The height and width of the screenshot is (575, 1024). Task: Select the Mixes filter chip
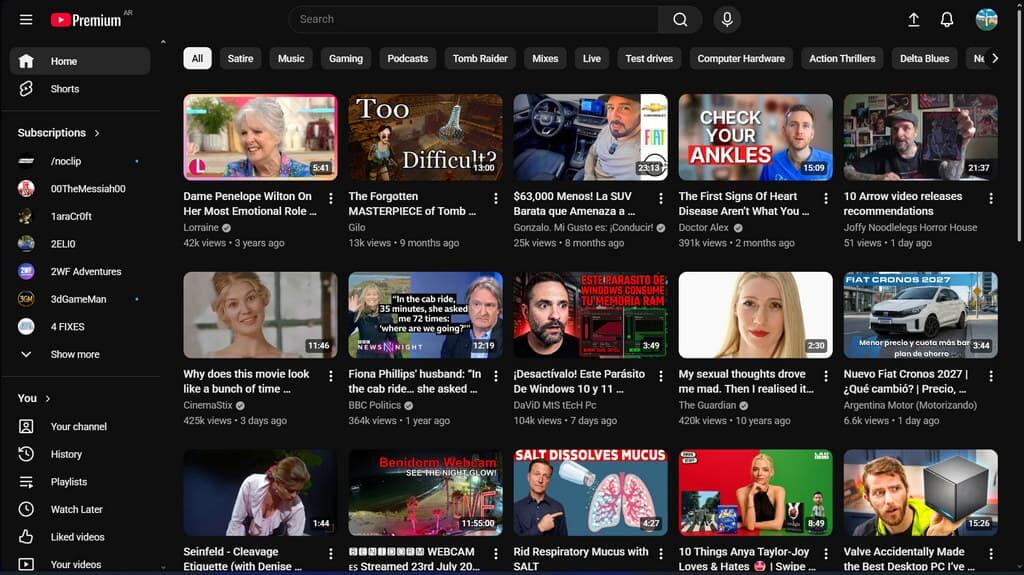click(x=545, y=58)
